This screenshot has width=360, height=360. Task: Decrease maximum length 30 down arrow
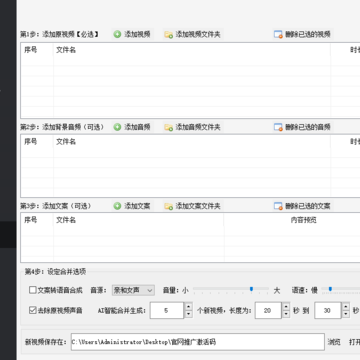(346, 314)
